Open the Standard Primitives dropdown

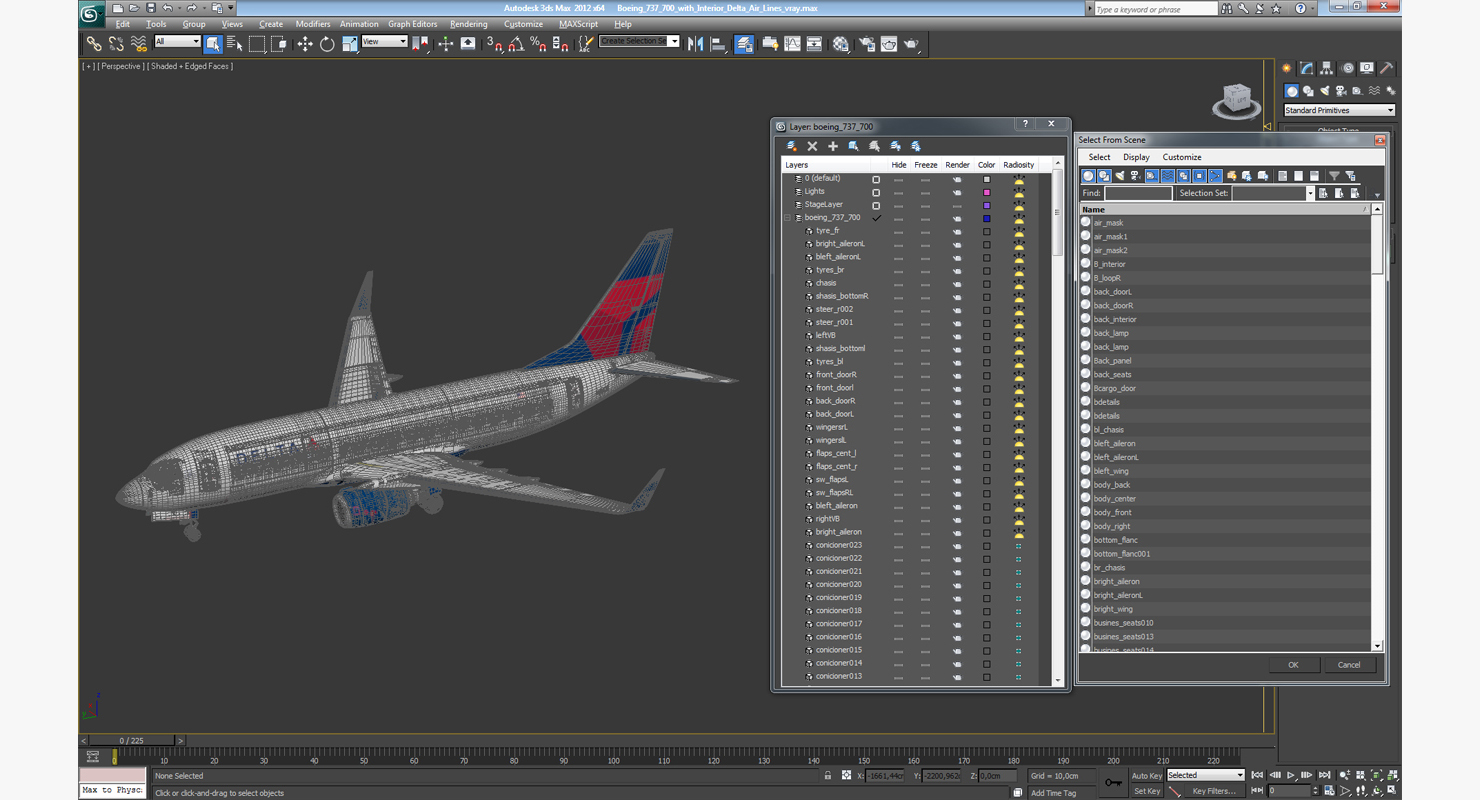pos(1339,110)
